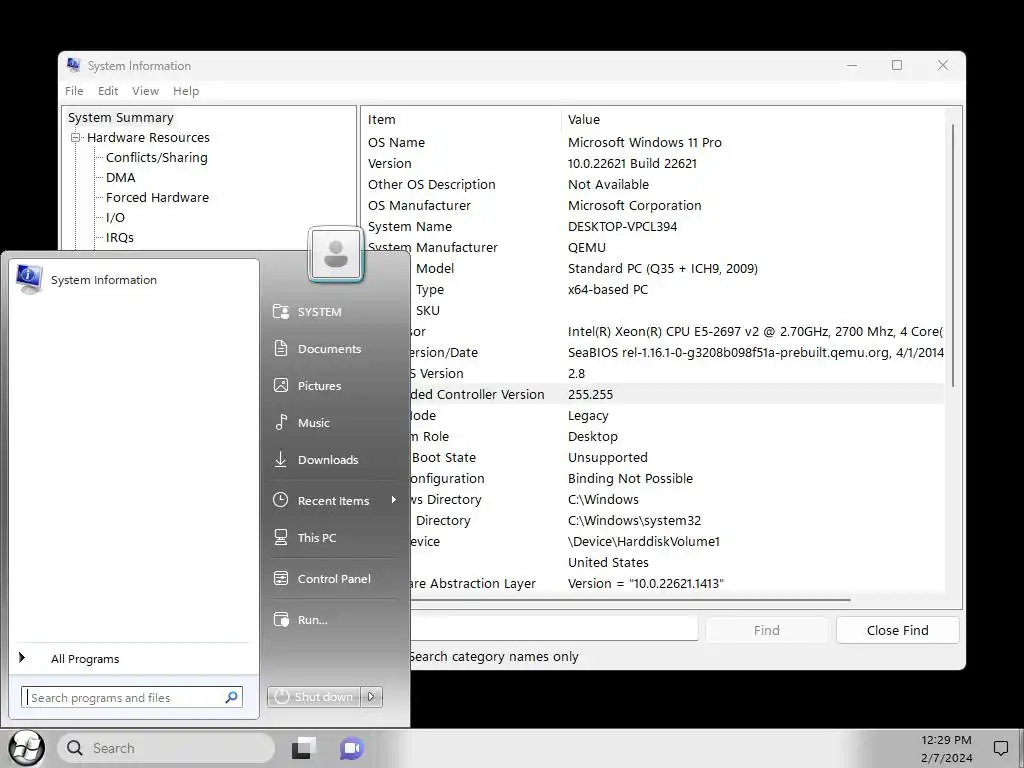Click the Start orb button

point(26,748)
